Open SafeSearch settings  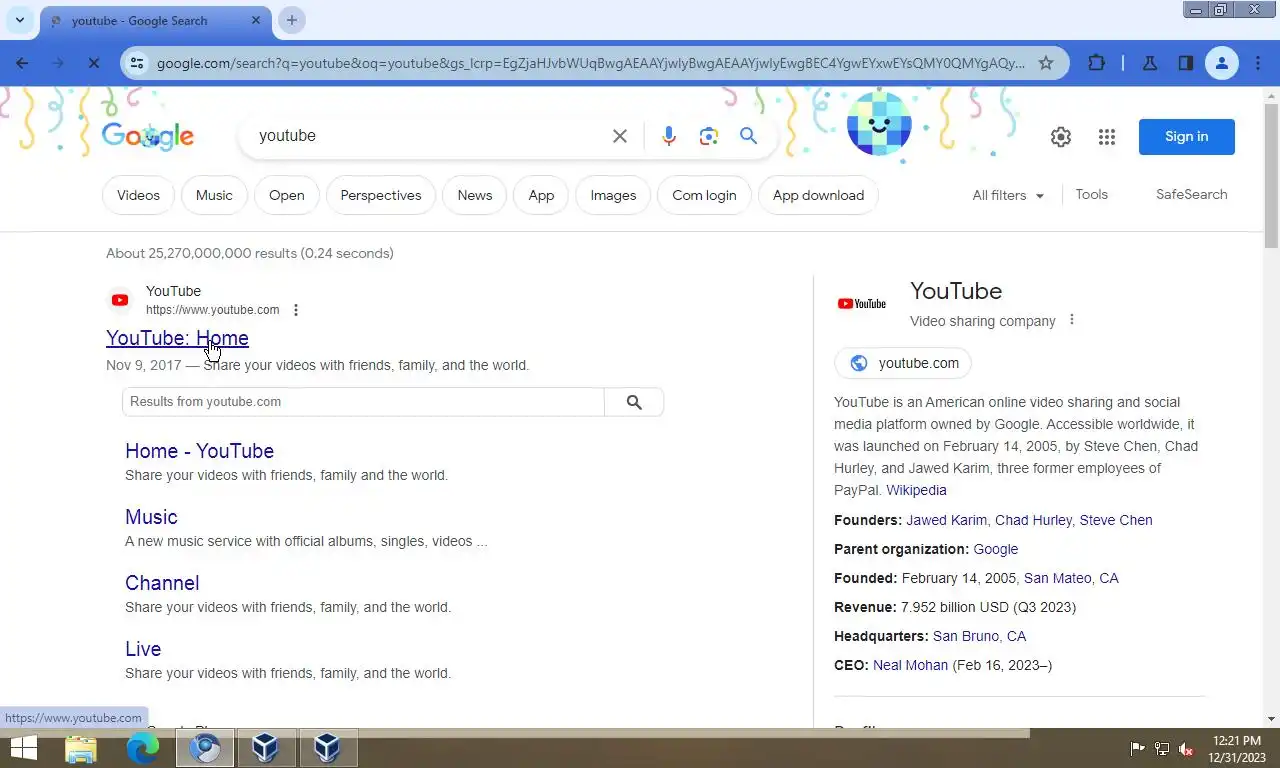click(1191, 194)
